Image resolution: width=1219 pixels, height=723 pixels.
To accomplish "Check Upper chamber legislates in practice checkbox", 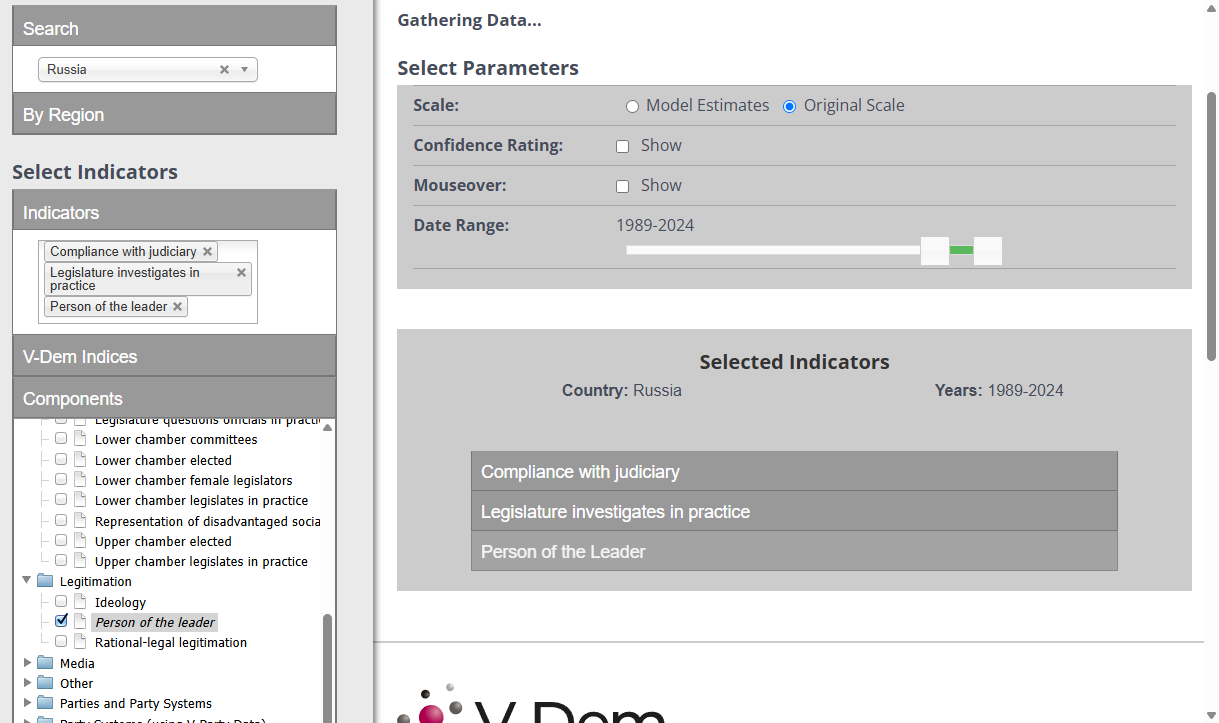I will pyautogui.click(x=61, y=560).
